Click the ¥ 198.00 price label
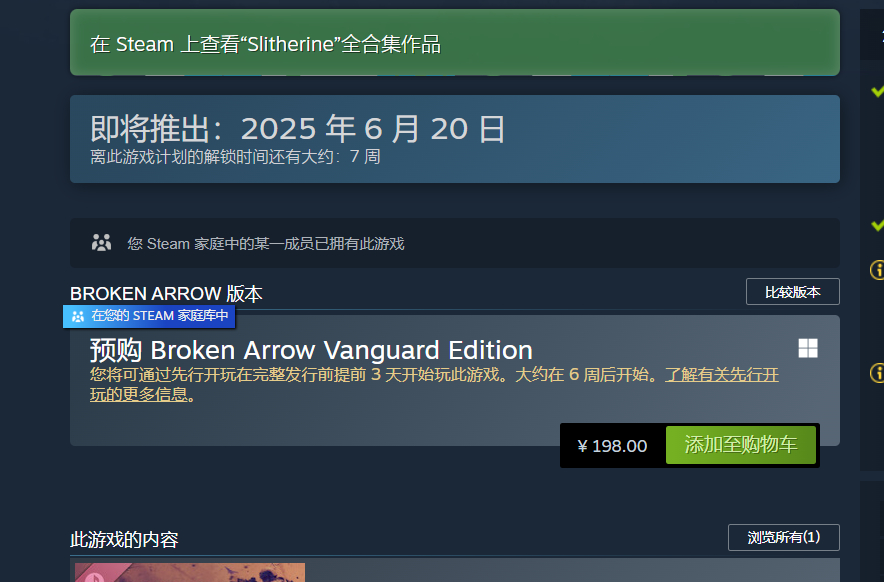Image resolution: width=884 pixels, height=582 pixels. click(x=612, y=446)
